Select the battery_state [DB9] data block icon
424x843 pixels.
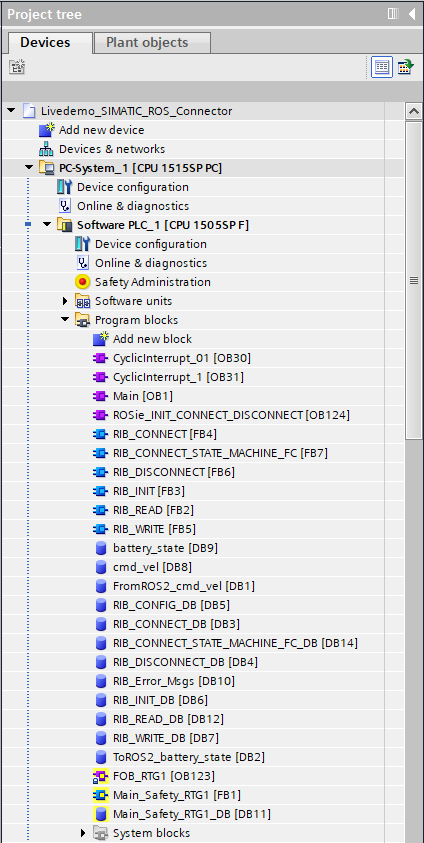(101, 548)
